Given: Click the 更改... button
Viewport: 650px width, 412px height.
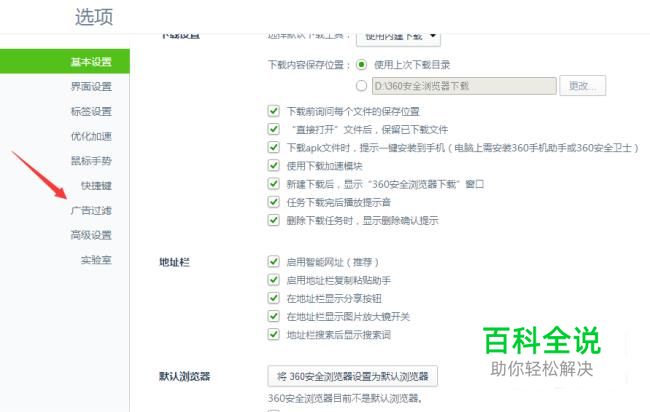Looking at the screenshot, I should pyautogui.click(x=582, y=86).
